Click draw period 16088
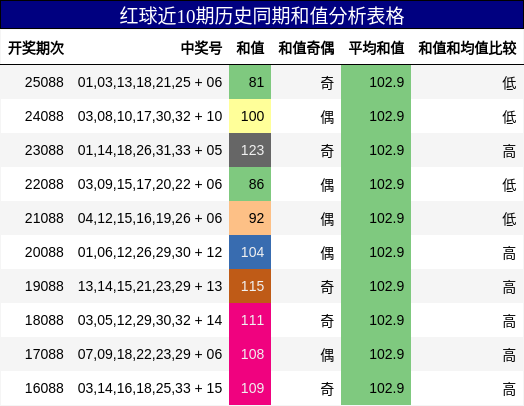Image resolution: width=524 pixels, height=406 pixels. tap(44, 388)
